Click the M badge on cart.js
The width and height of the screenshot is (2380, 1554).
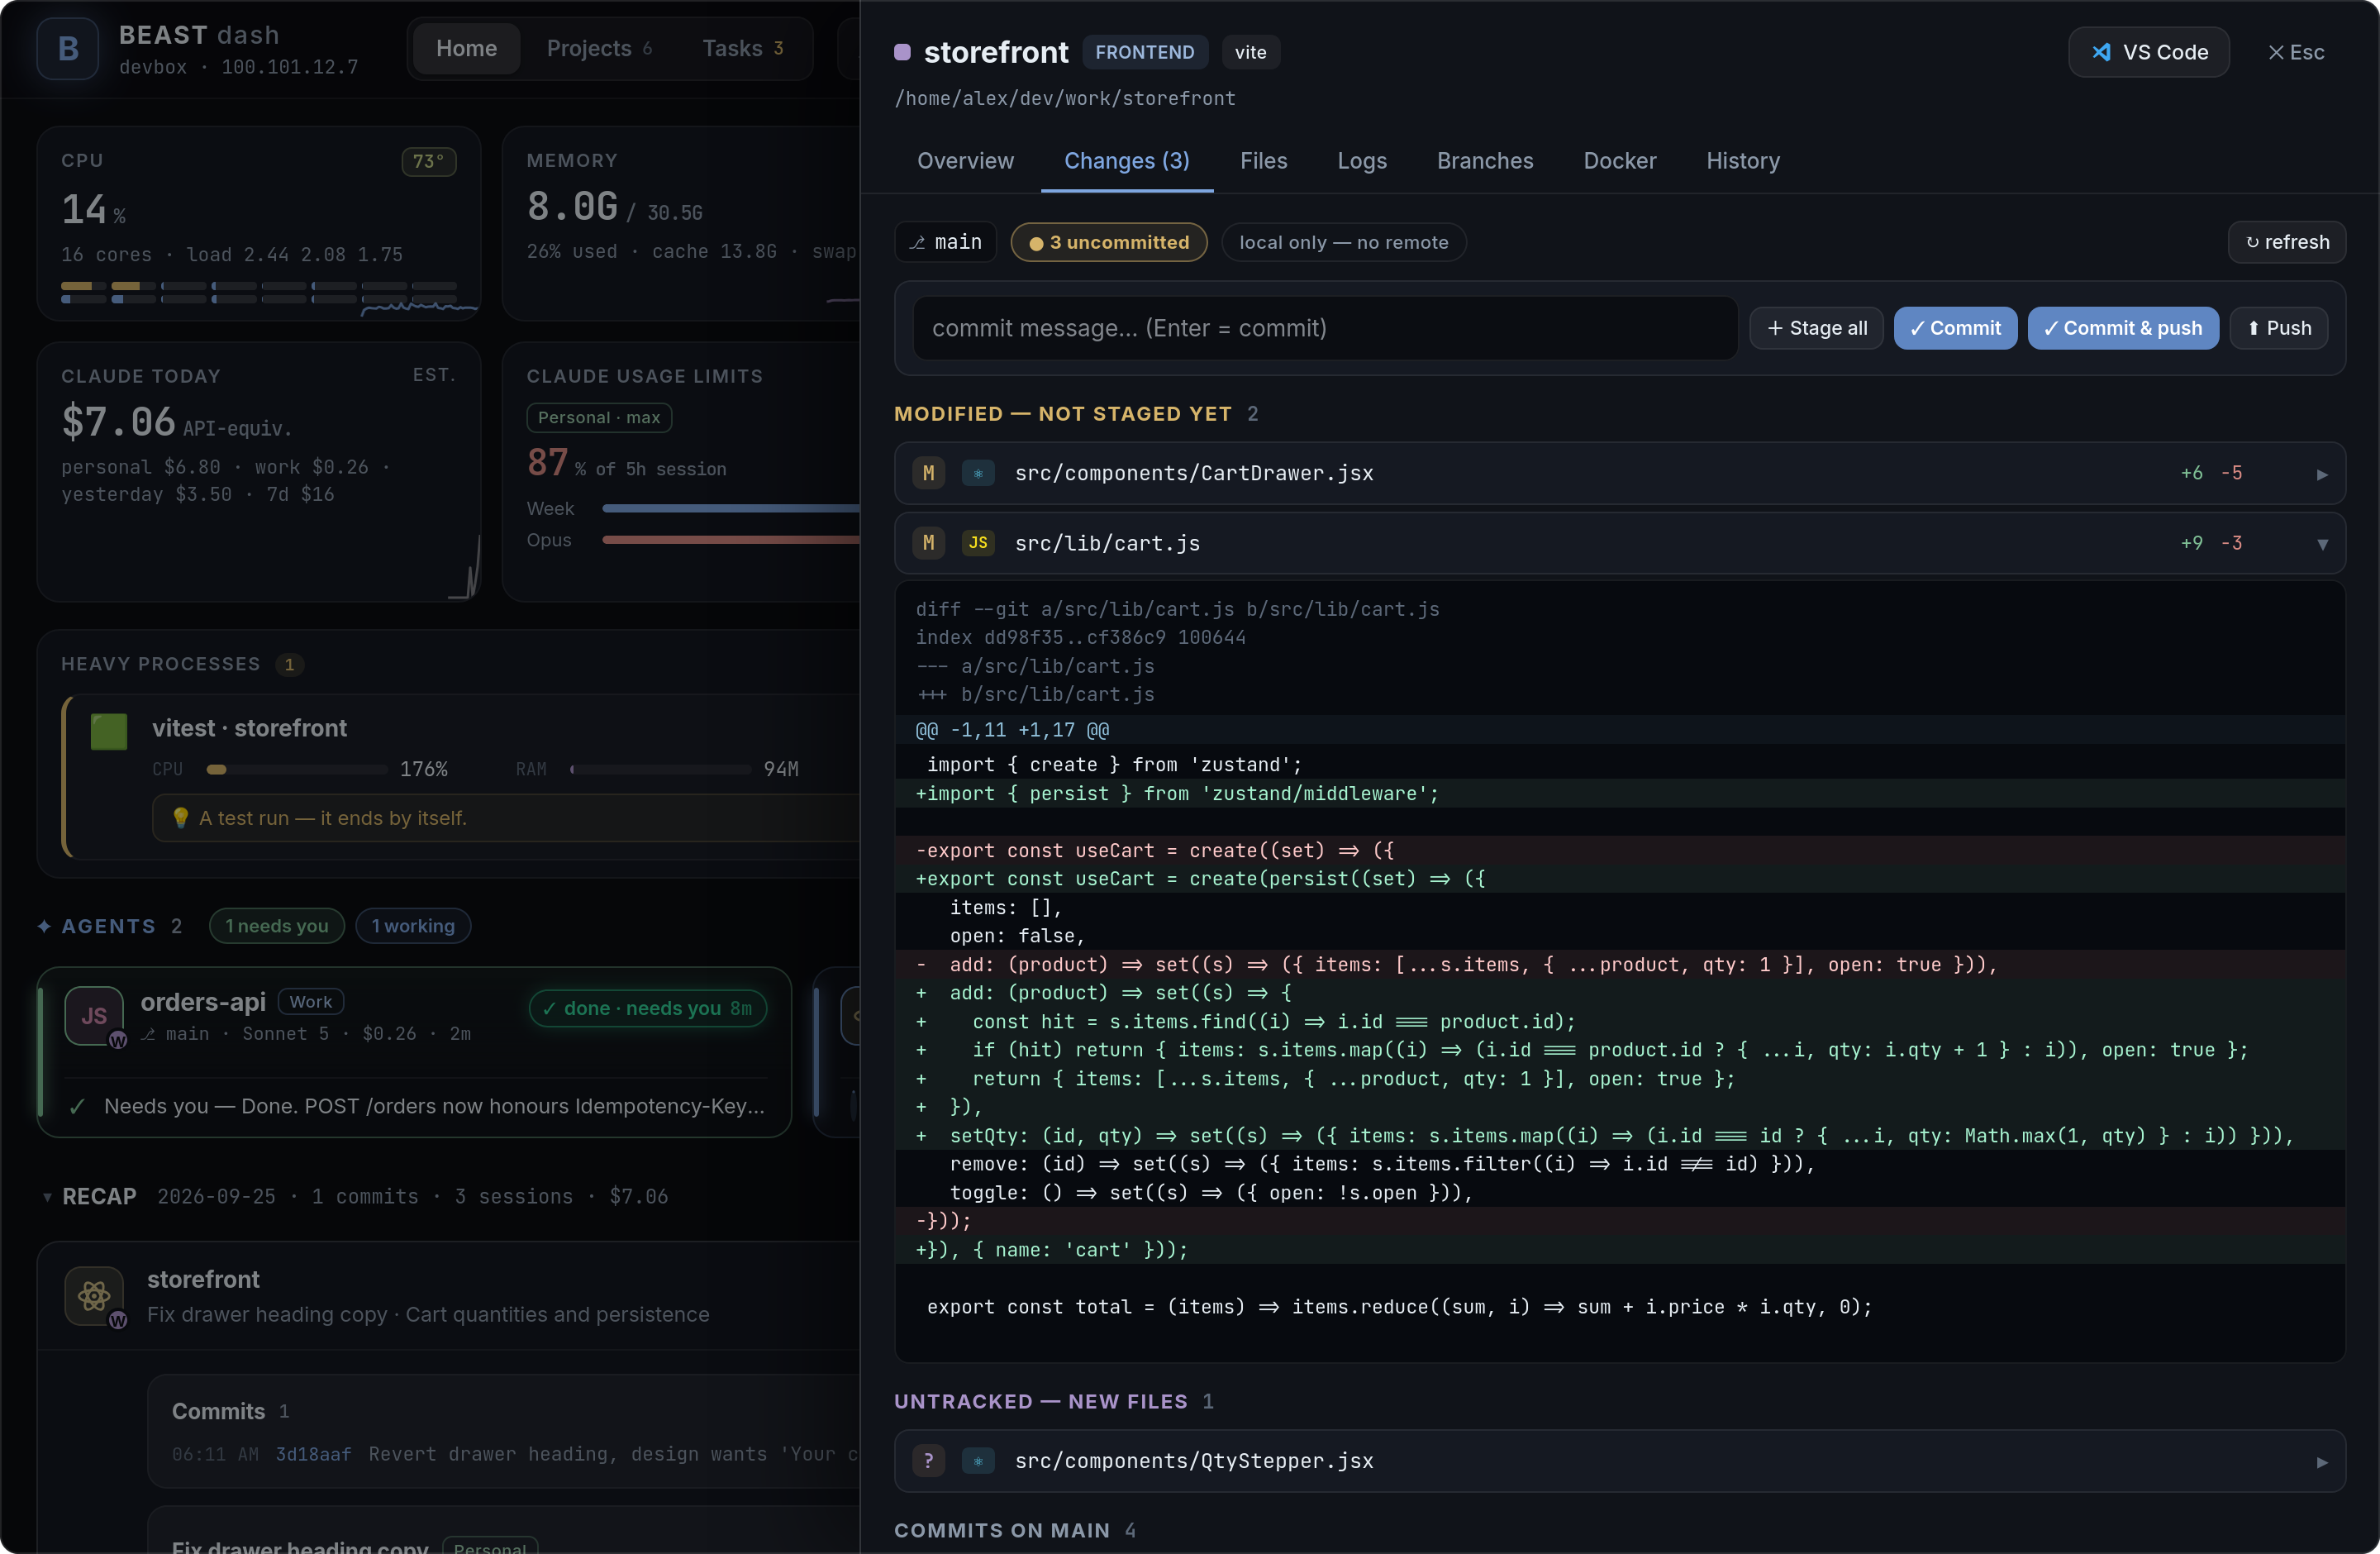click(928, 543)
